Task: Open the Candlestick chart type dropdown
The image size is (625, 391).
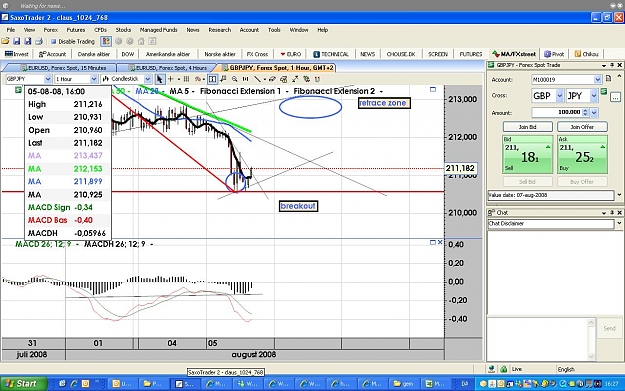Action: coord(147,79)
